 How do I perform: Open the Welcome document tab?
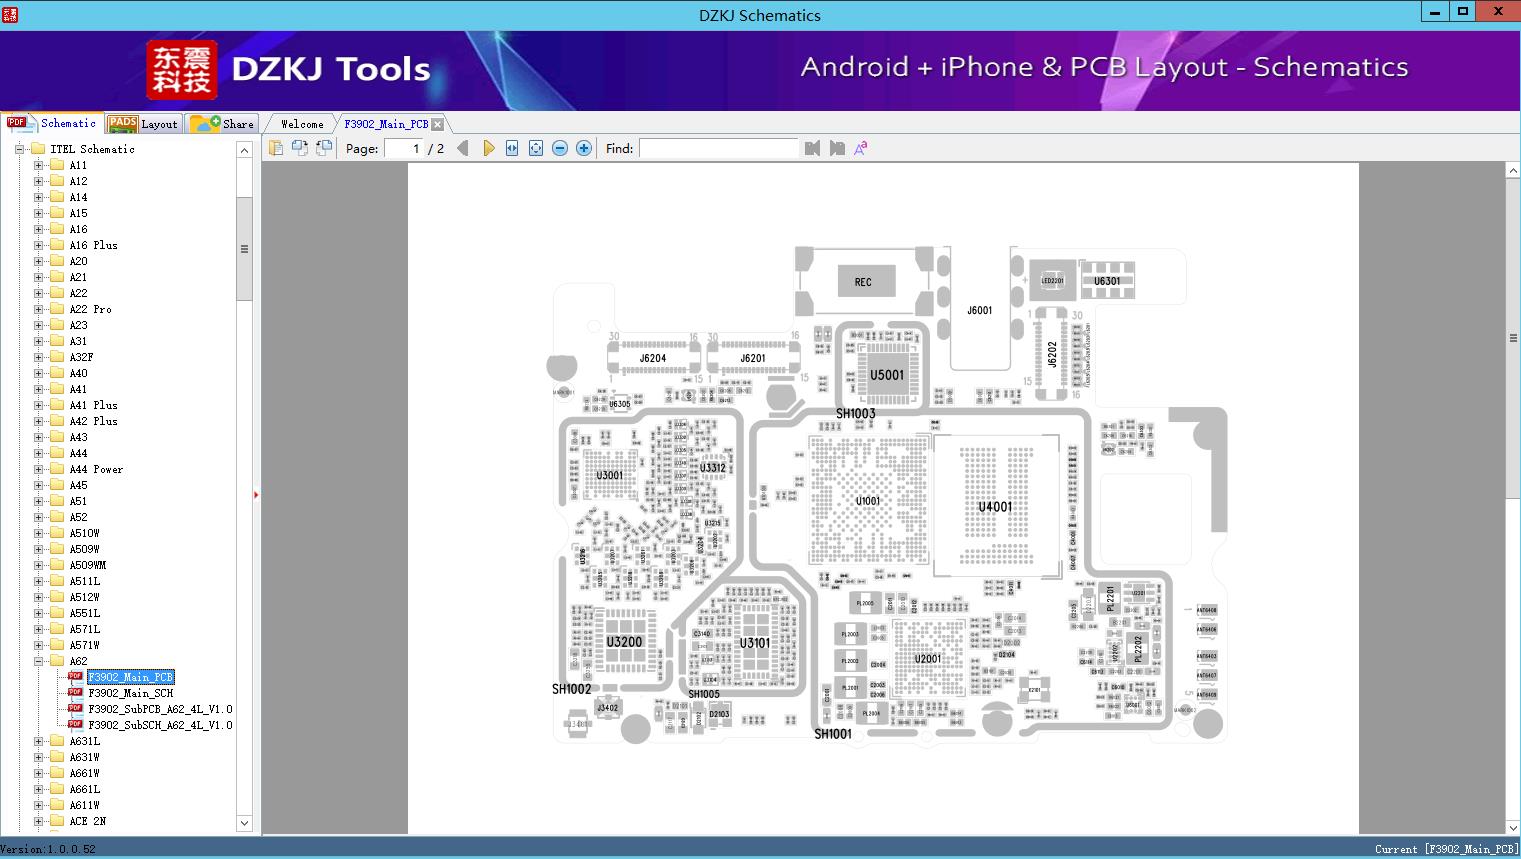[x=302, y=124]
